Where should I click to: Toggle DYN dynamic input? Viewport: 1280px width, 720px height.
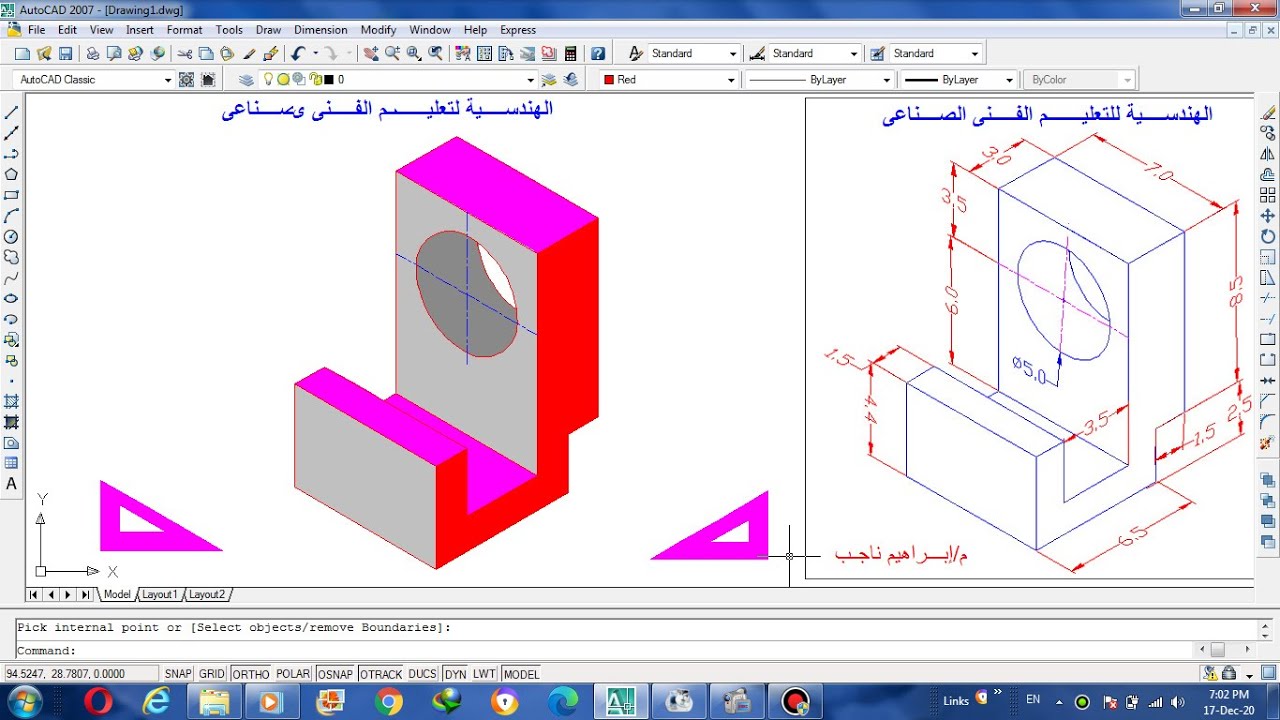(x=456, y=674)
